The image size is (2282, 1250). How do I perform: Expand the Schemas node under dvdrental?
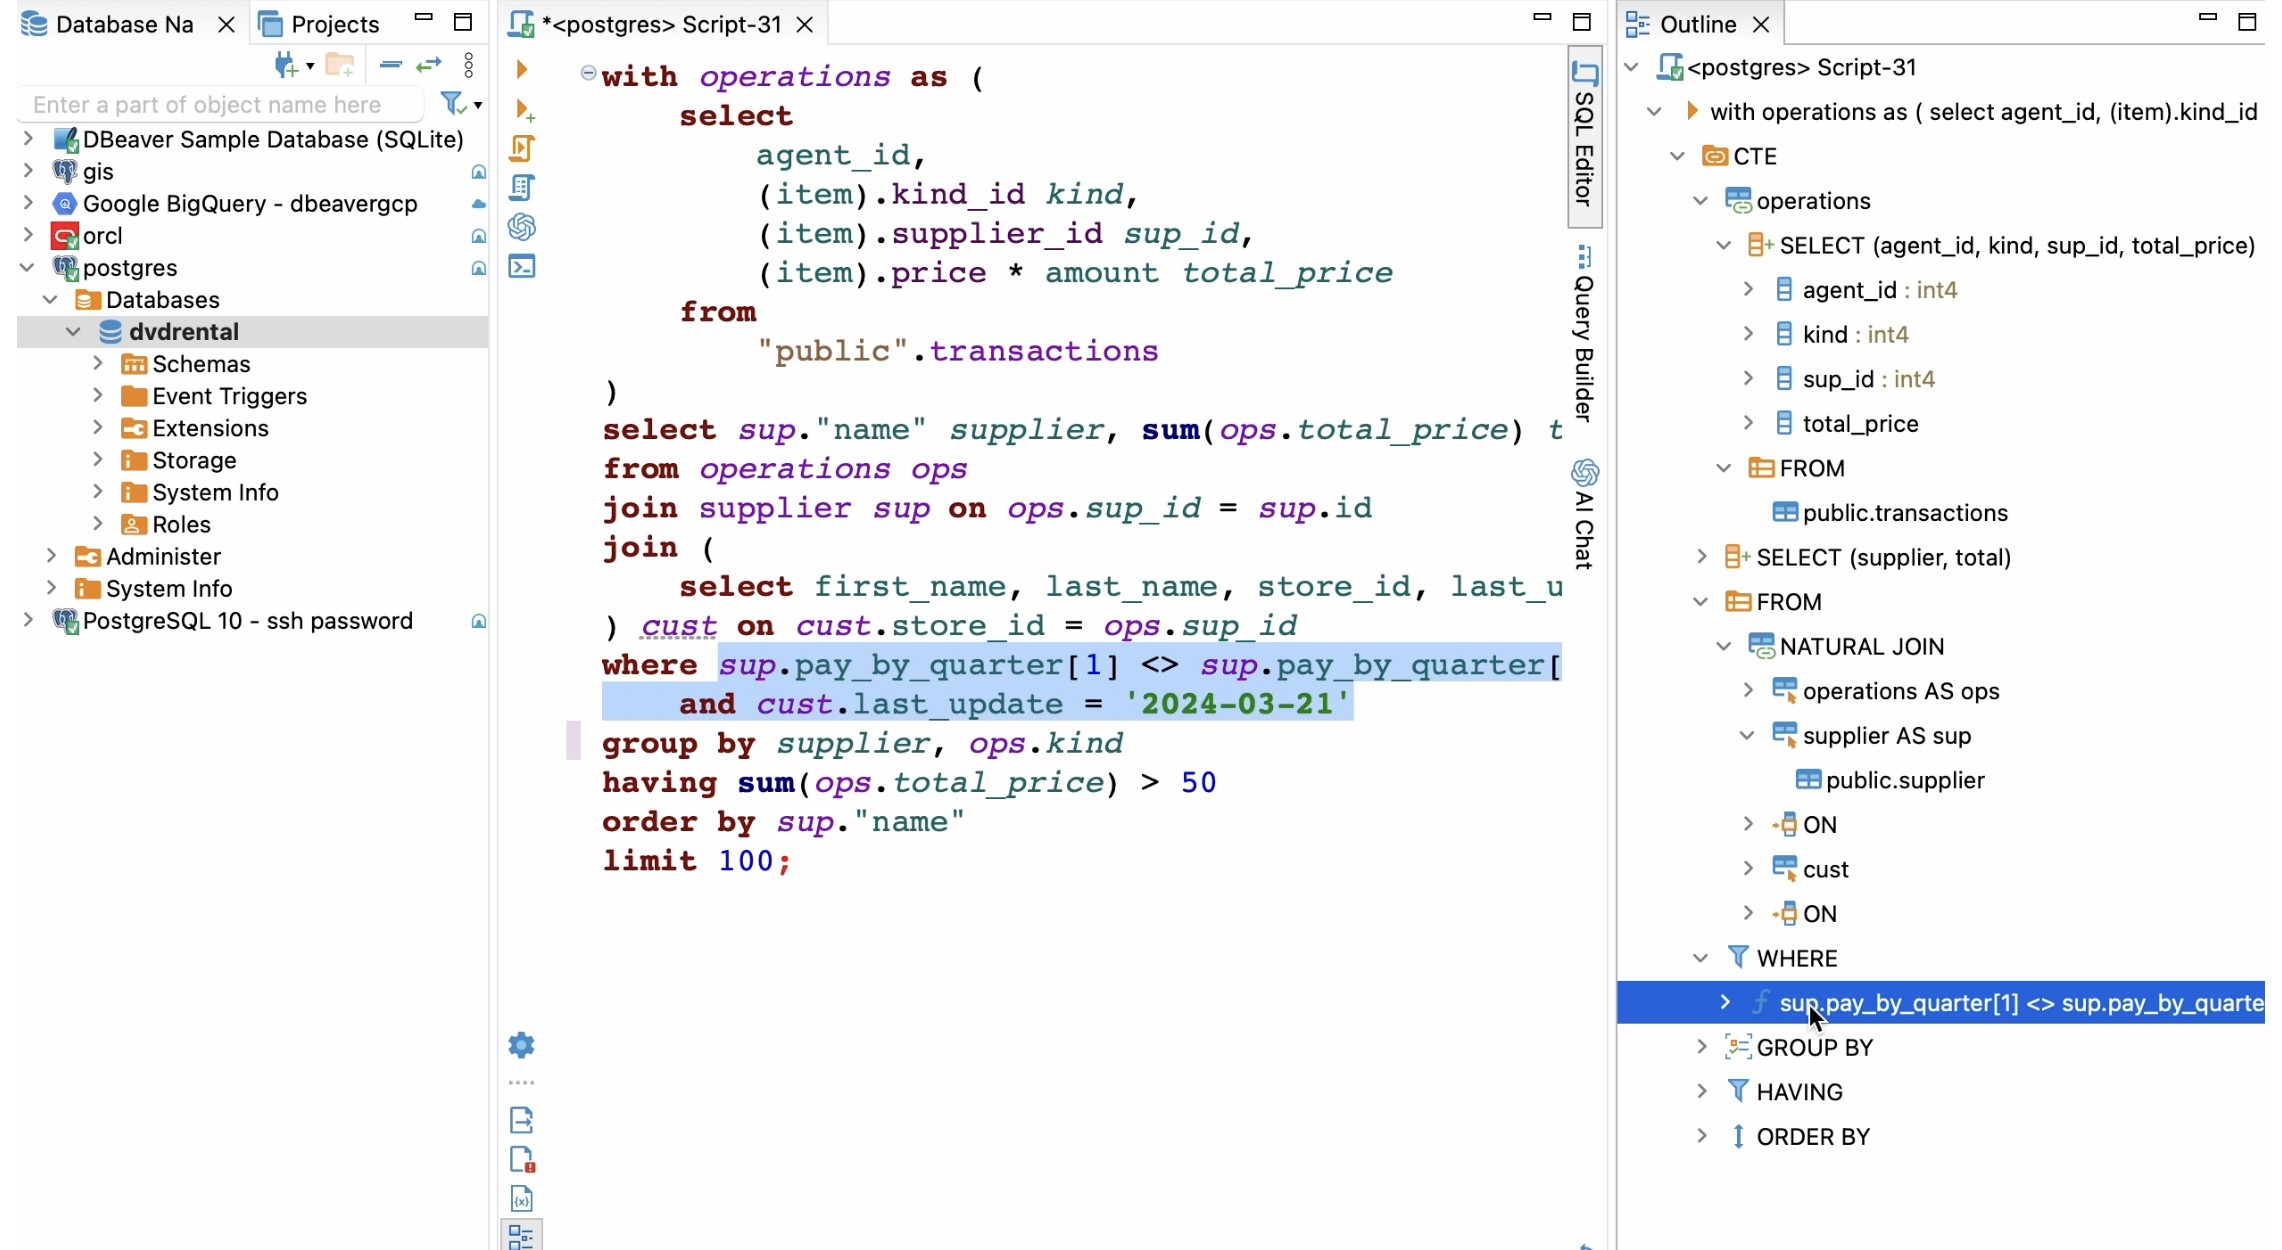(97, 363)
